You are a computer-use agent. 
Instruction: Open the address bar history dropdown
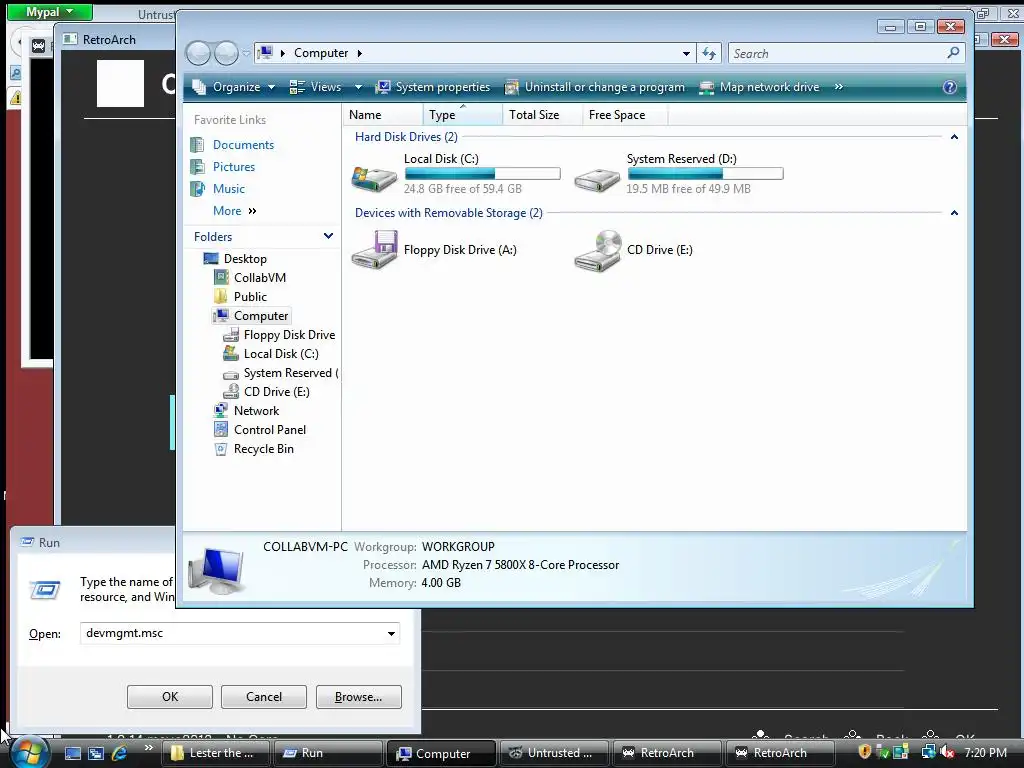pos(686,54)
